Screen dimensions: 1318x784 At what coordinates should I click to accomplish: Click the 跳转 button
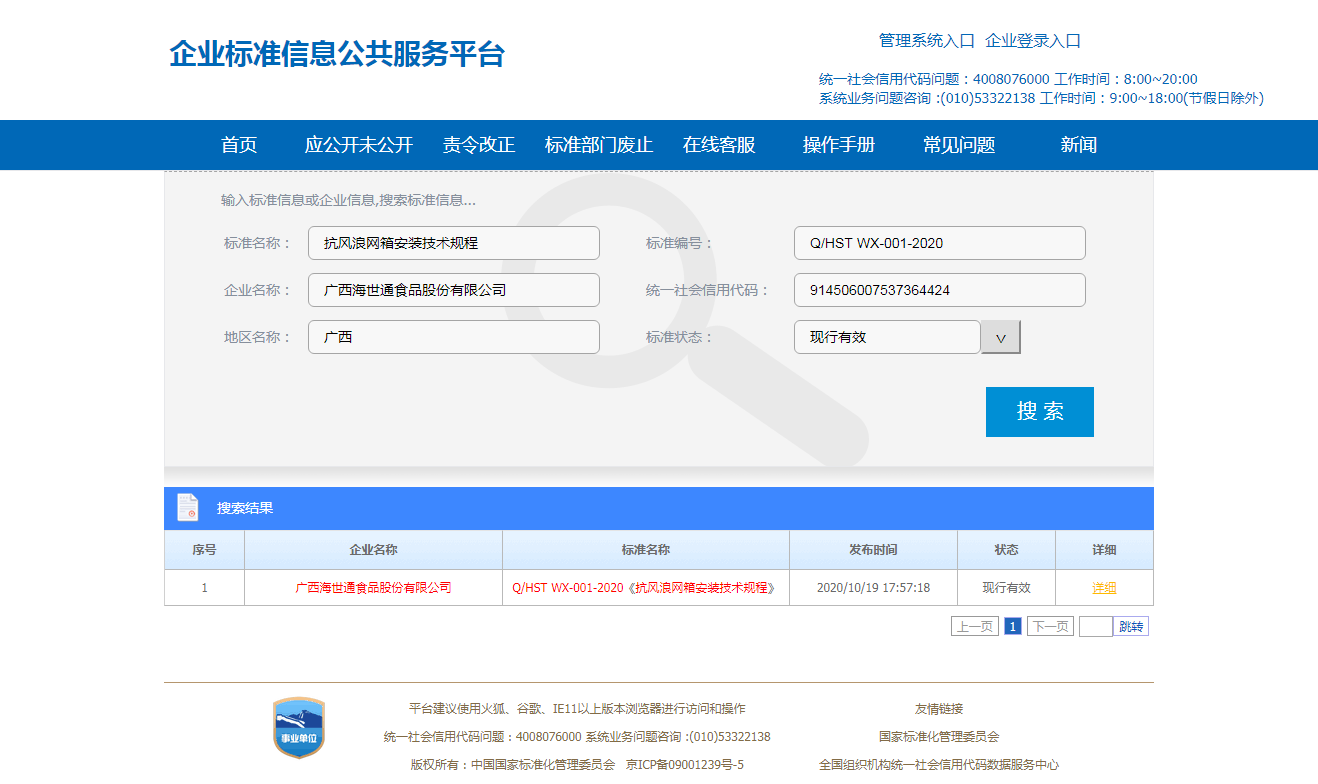coord(1131,627)
